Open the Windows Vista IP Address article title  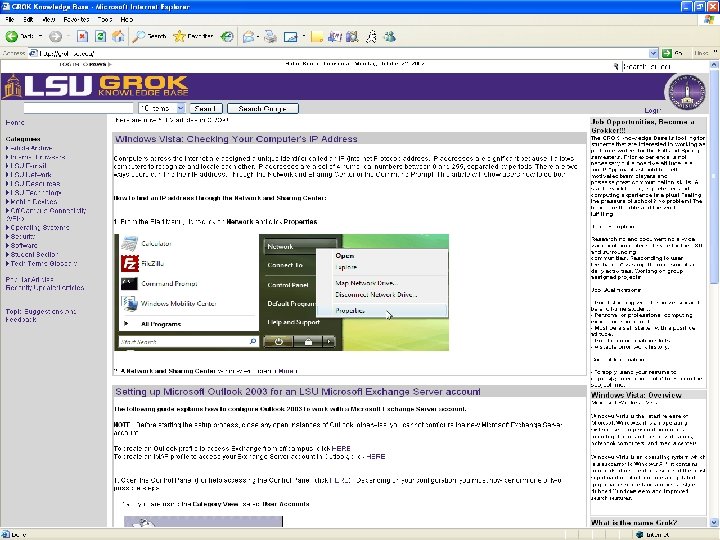click(x=236, y=139)
